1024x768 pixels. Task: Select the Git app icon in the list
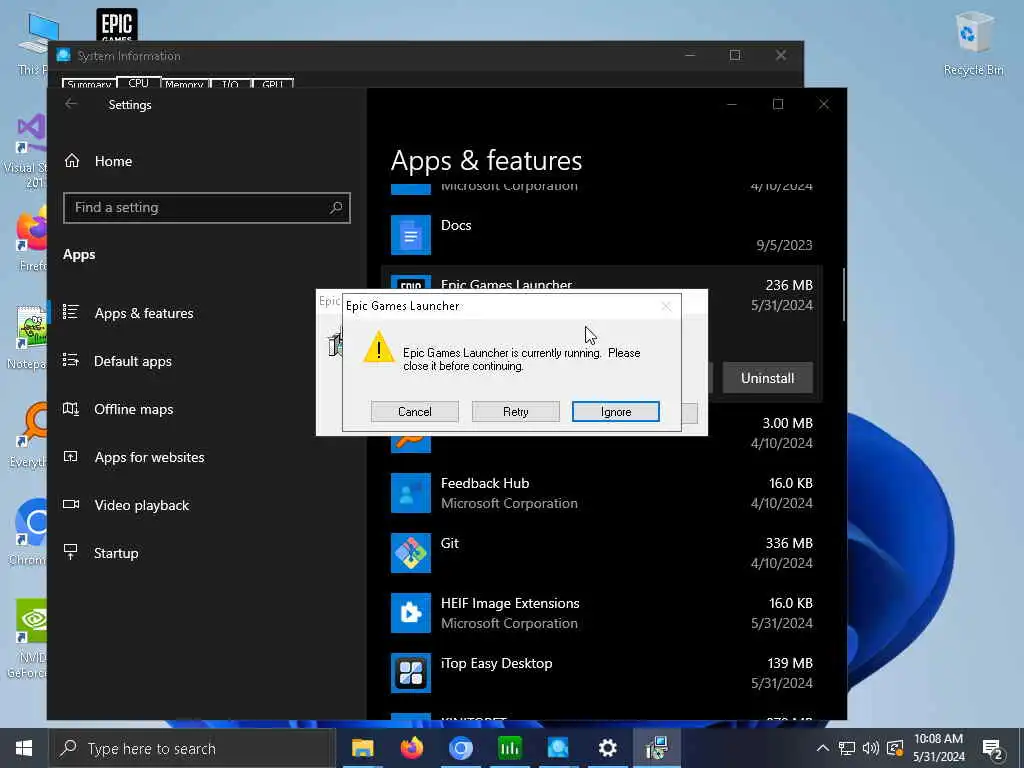(x=411, y=552)
